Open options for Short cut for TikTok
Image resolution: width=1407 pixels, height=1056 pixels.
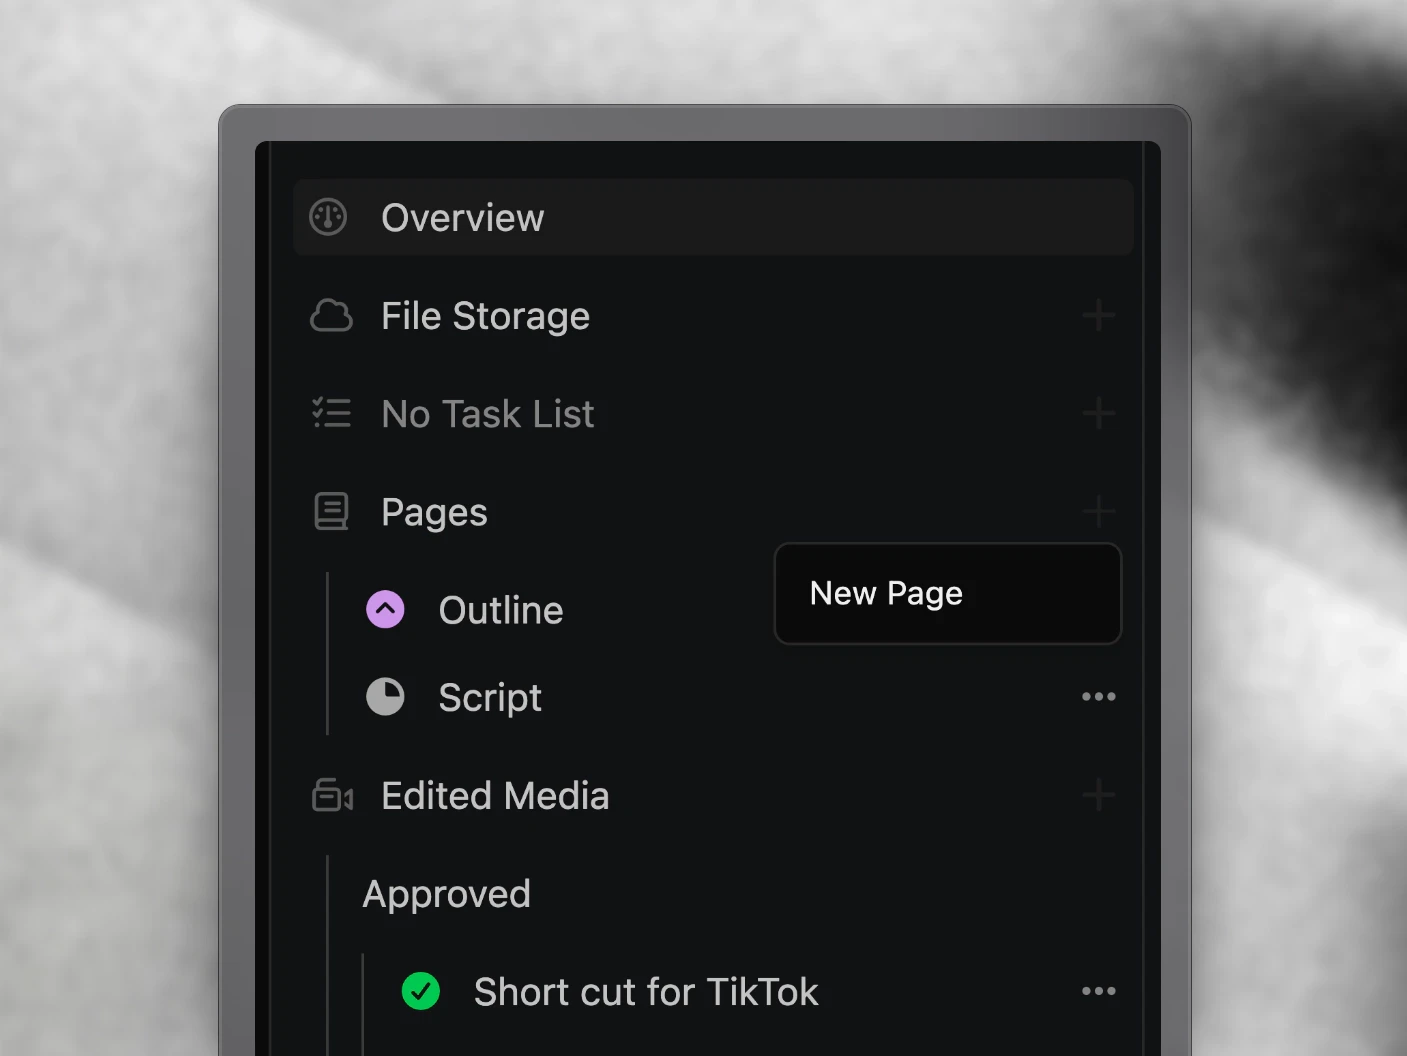pos(1098,991)
